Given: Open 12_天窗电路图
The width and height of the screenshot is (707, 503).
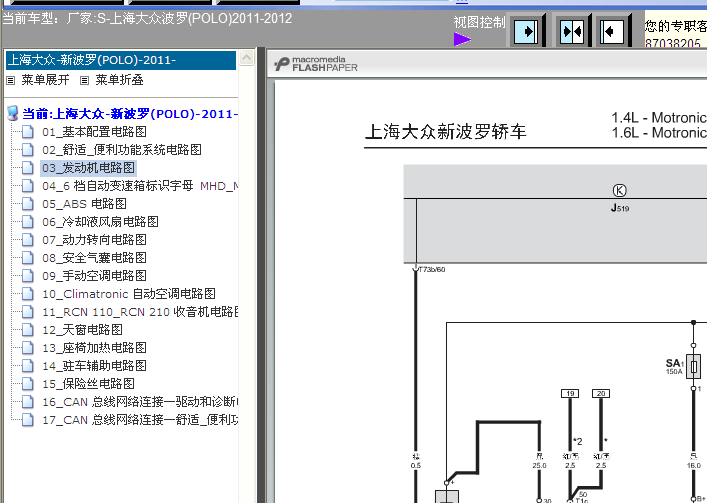Looking at the screenshot, I should point(82,330).
